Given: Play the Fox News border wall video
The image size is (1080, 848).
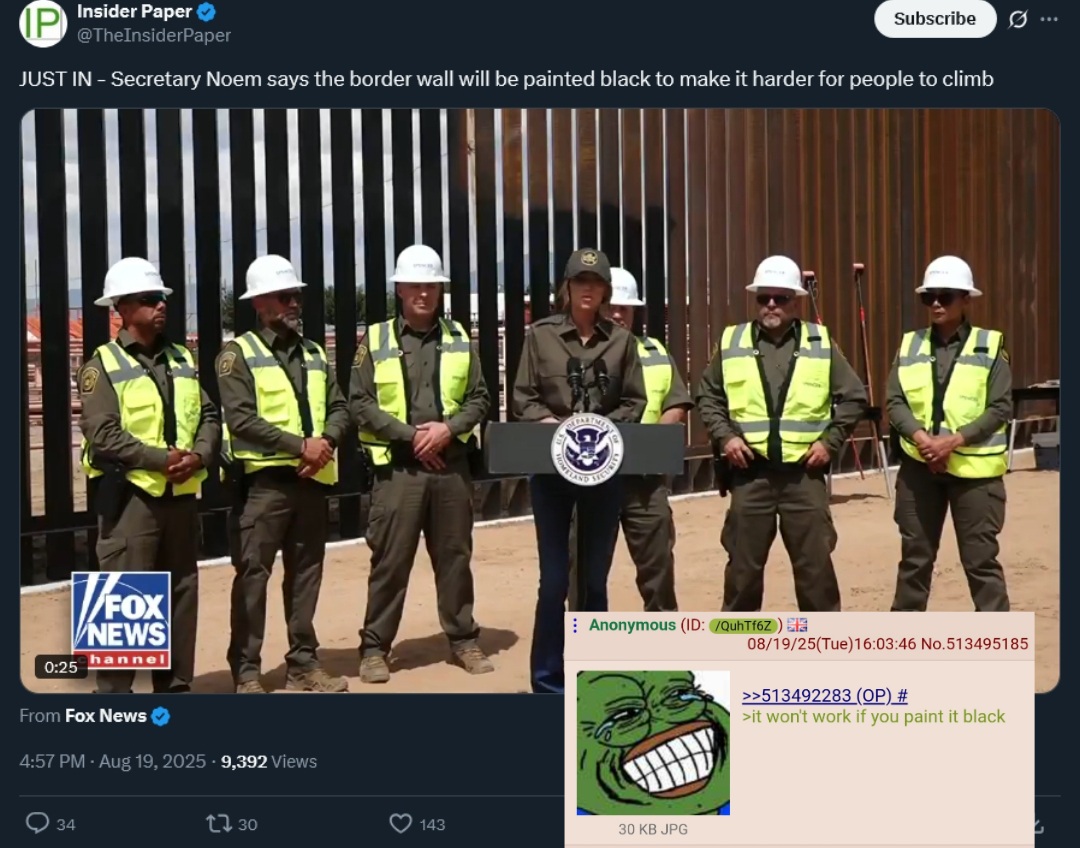Looking at the screenshot, I should 540,400.
